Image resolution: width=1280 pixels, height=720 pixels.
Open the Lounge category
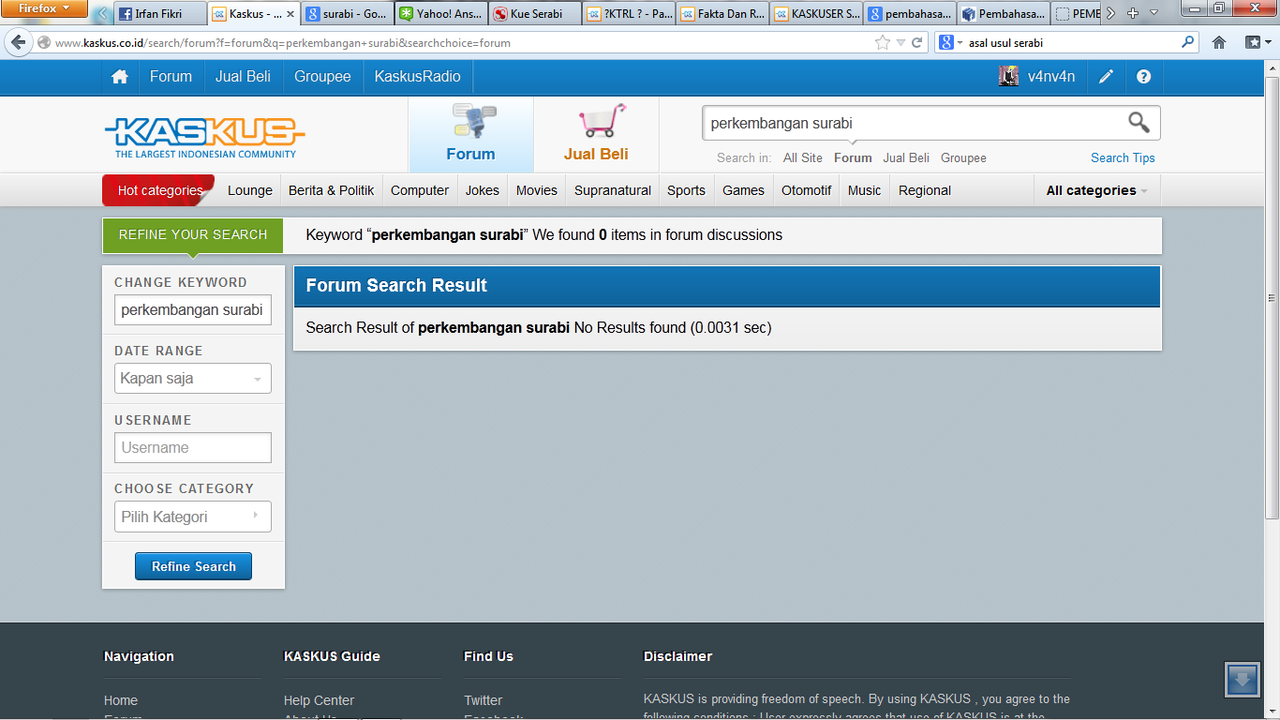250,190
